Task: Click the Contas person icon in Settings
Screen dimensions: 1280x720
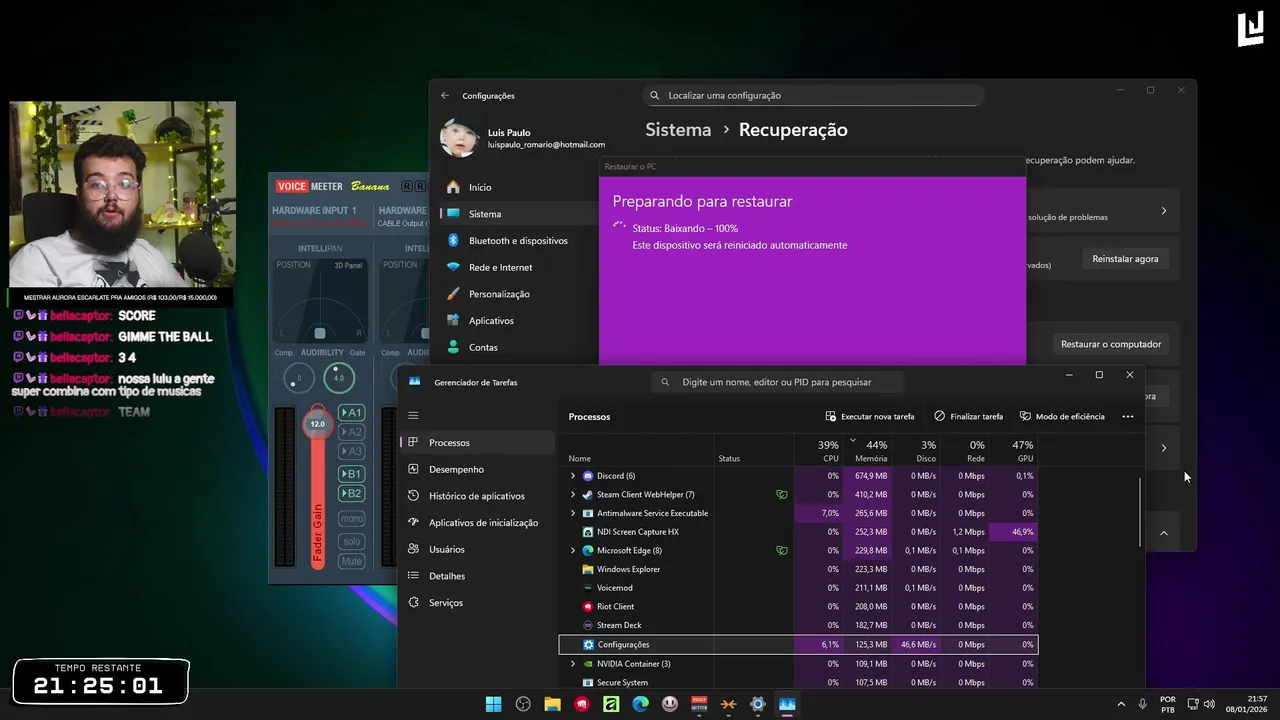Action: (453, 347)
